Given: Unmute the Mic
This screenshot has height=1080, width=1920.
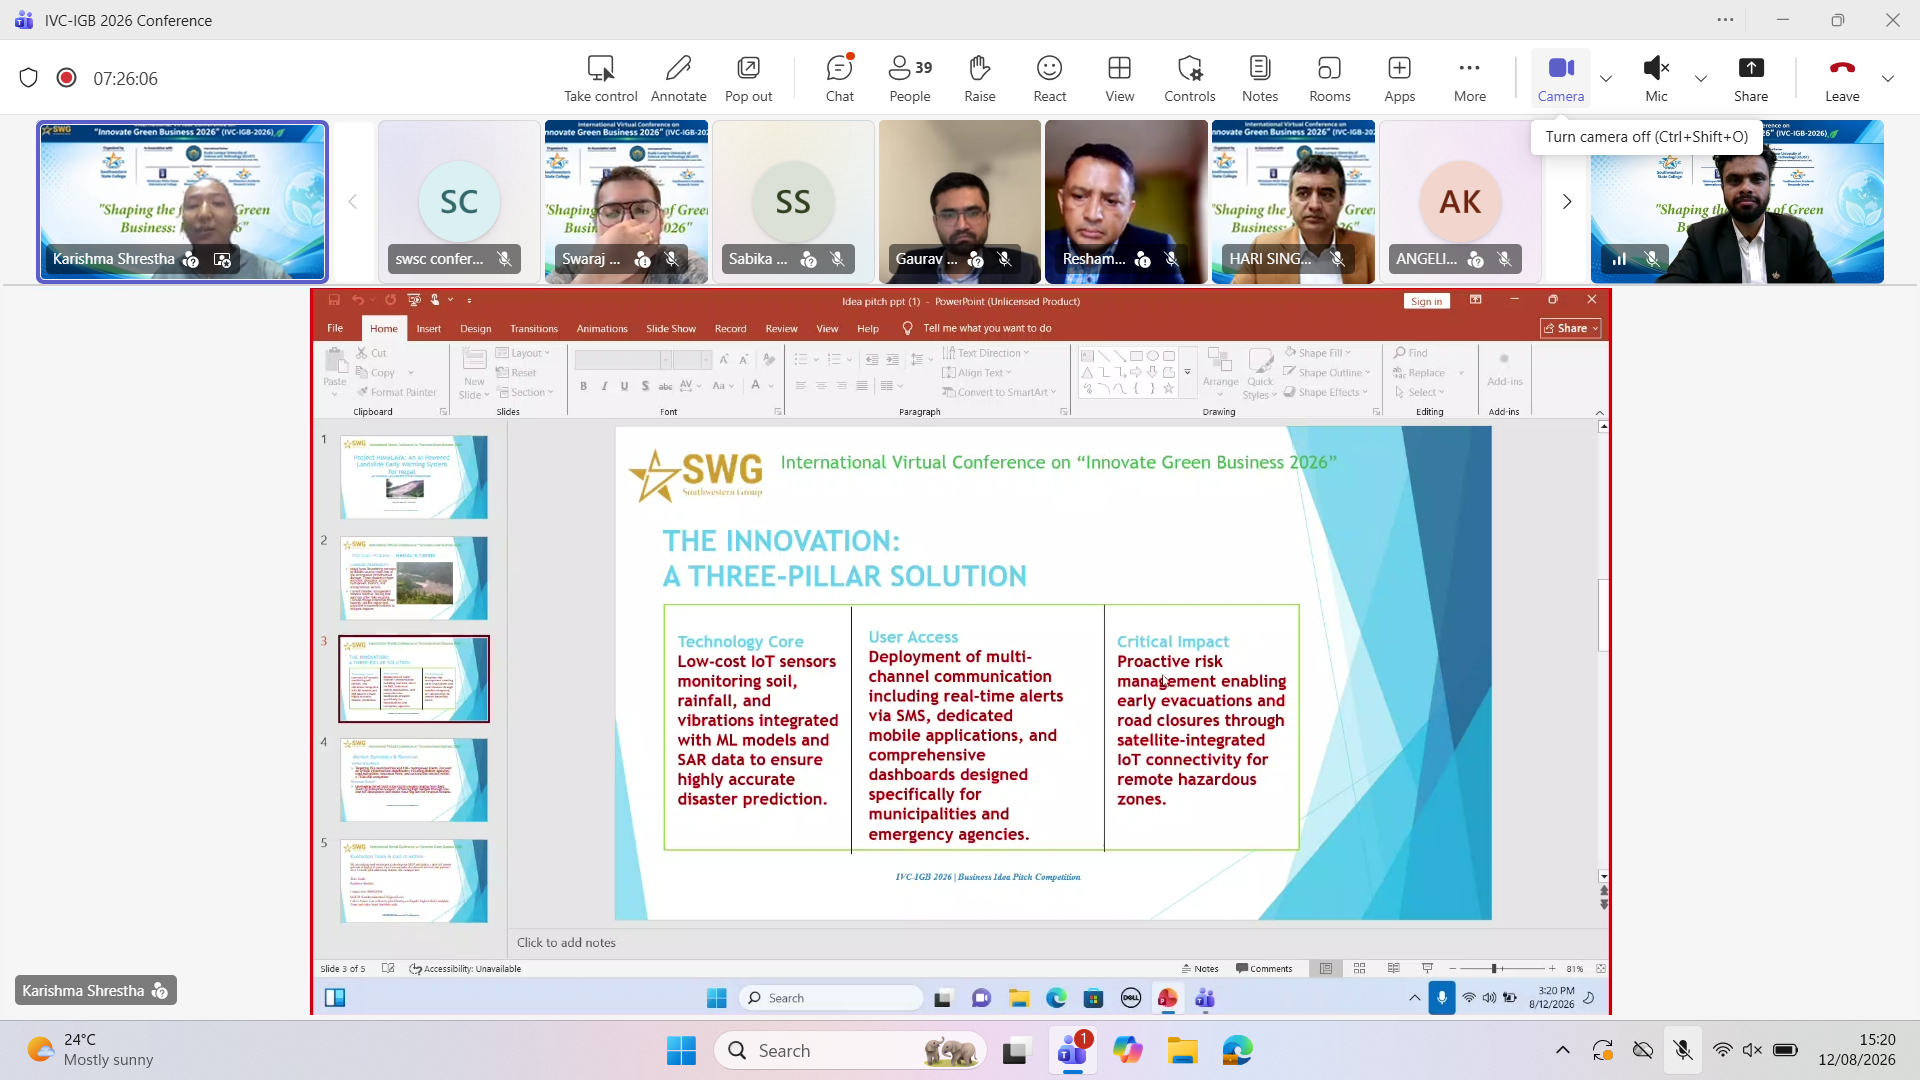Looking at the screenshot, I should point(1656,79).
